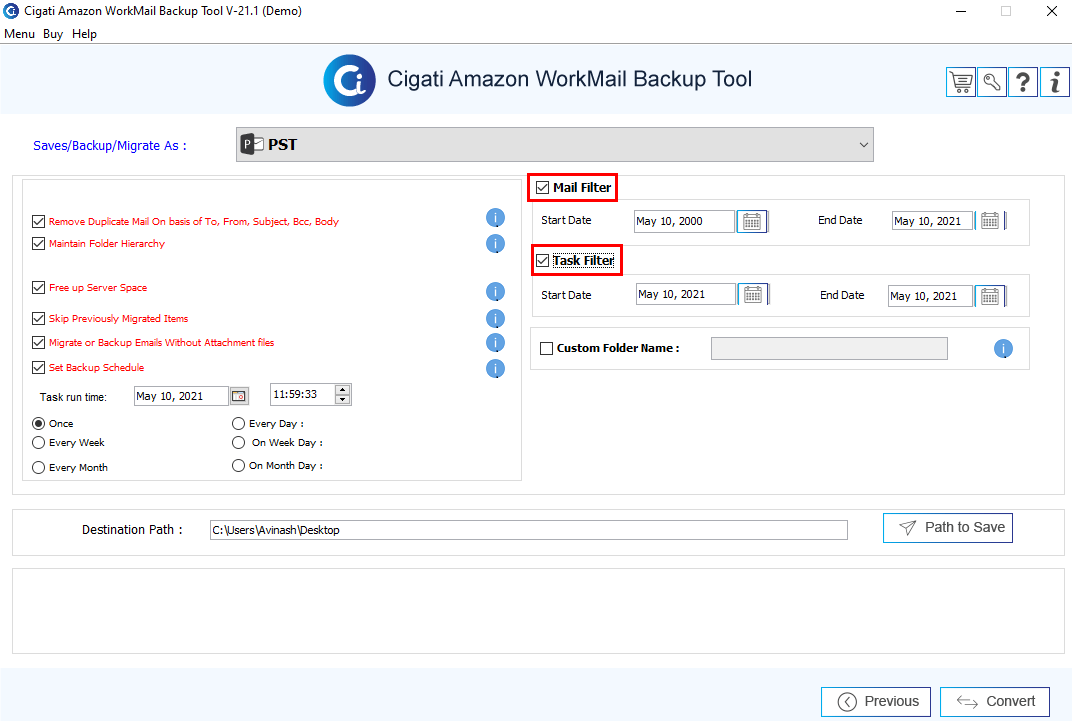
Task: Click the Task run time label
Action: (73, 397)
